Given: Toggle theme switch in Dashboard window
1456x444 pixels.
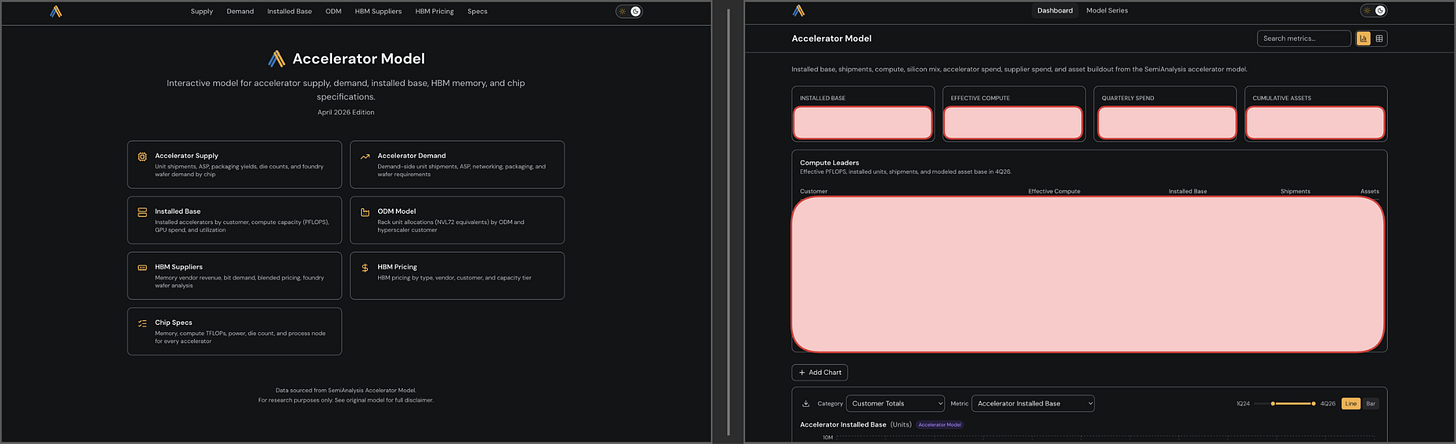Looking at the screenshot, I should [x=1373, y=11].
